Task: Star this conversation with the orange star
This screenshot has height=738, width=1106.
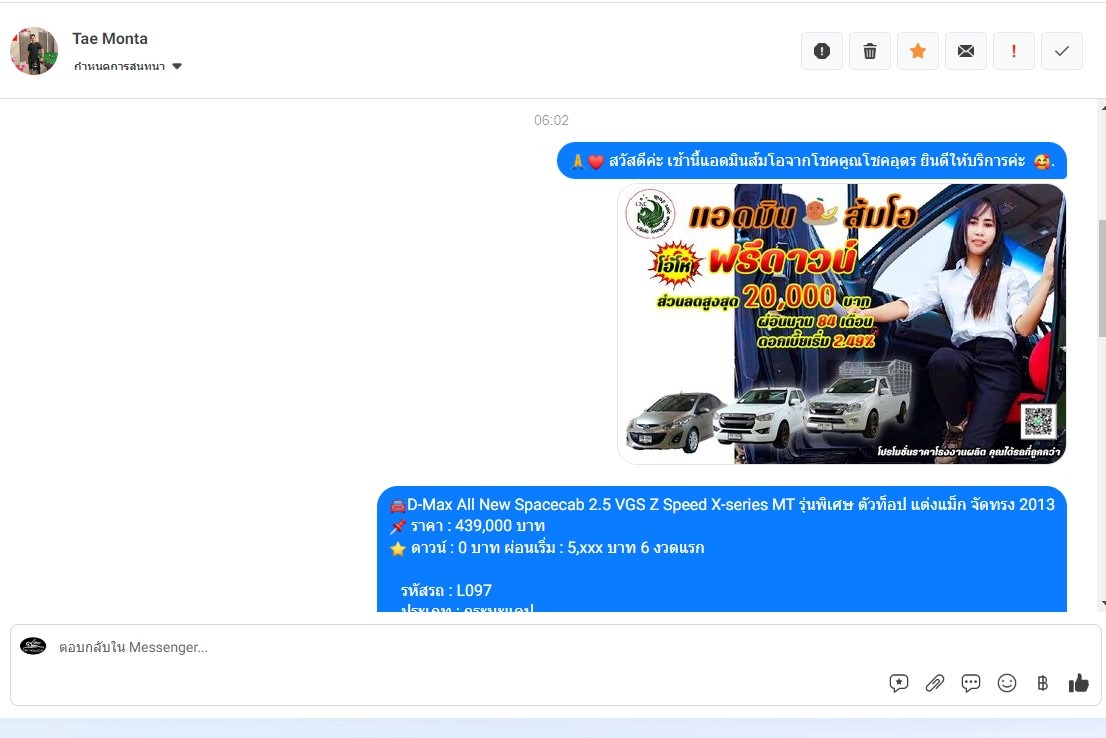Action: point(918,51)
